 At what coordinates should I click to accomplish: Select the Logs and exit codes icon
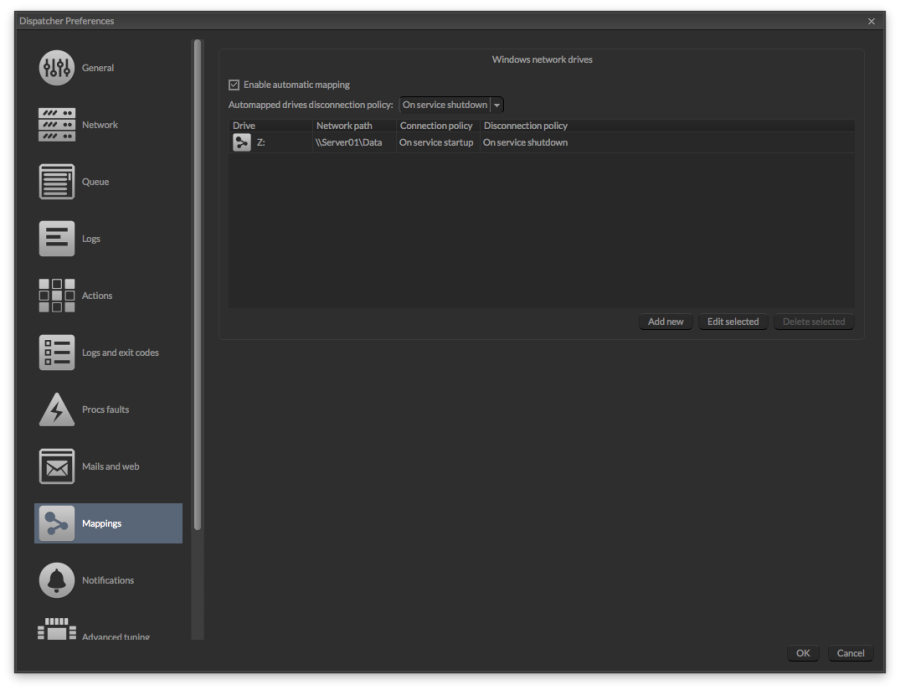pos(57,352)
